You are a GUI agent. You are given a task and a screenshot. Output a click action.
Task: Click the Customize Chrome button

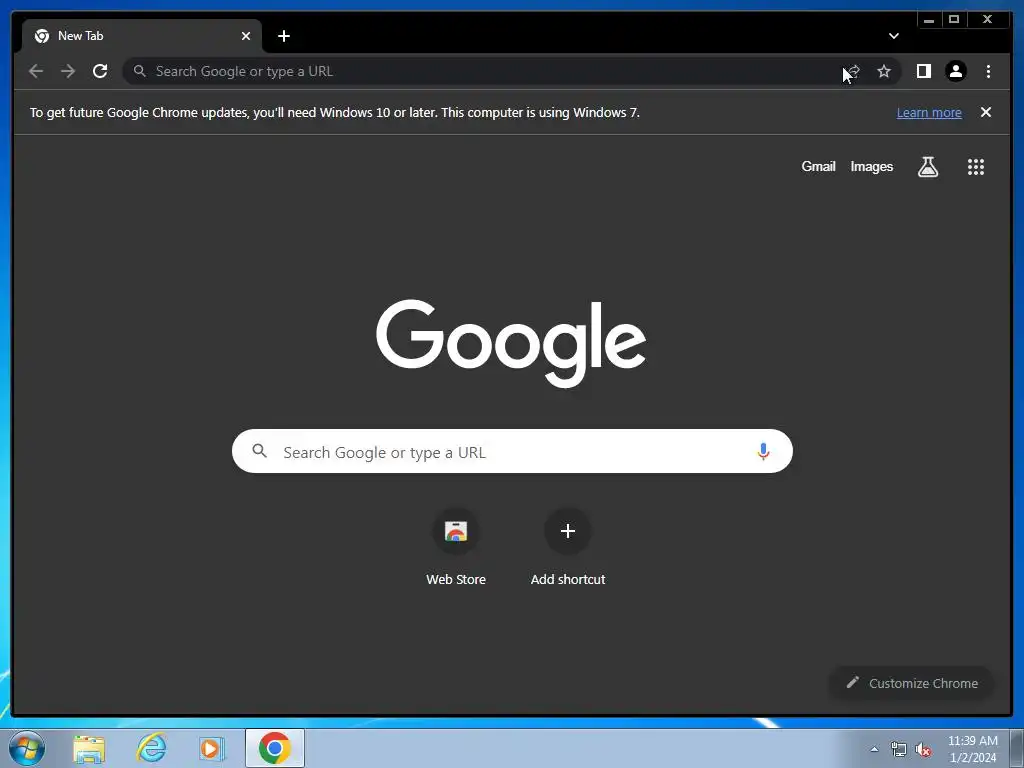(x=912, y=683)
